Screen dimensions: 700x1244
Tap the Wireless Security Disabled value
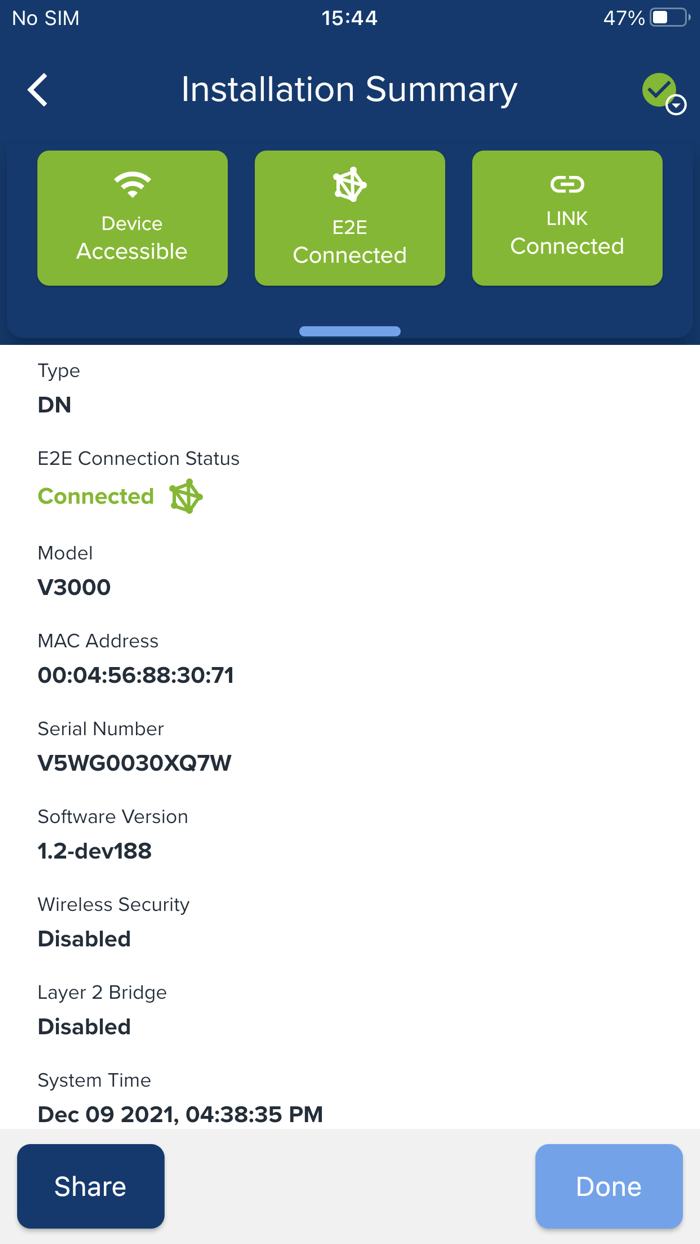click(84, 939)
